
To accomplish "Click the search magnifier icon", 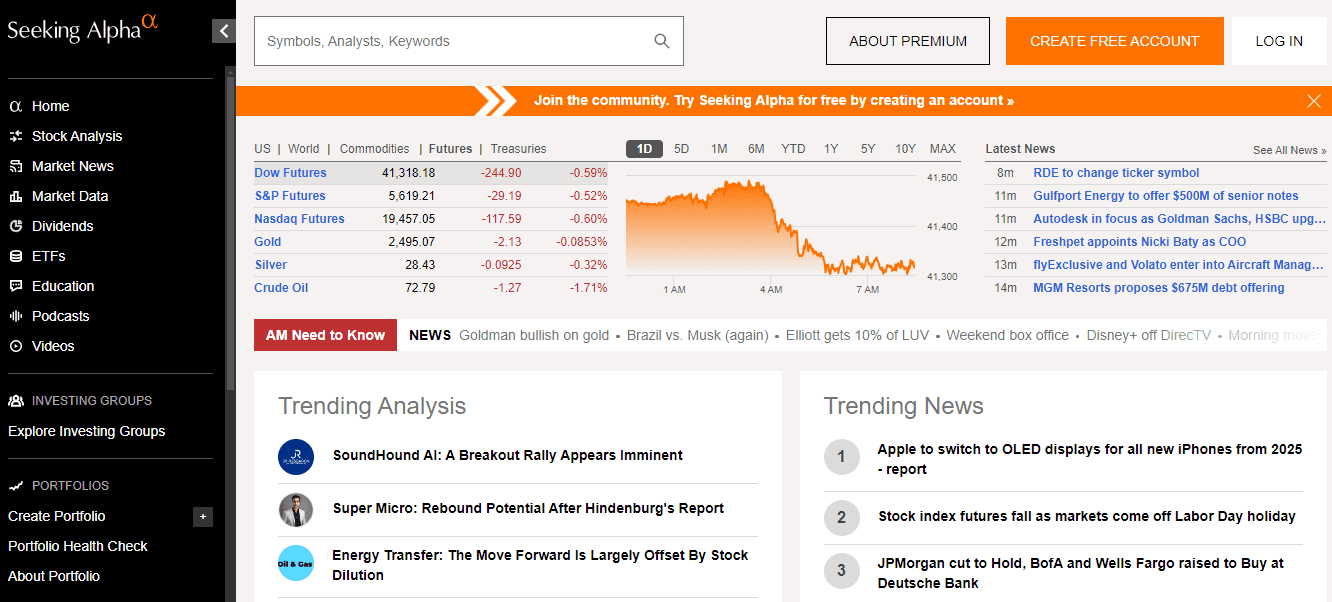I will pyautogui.click(x=661, y=41).
